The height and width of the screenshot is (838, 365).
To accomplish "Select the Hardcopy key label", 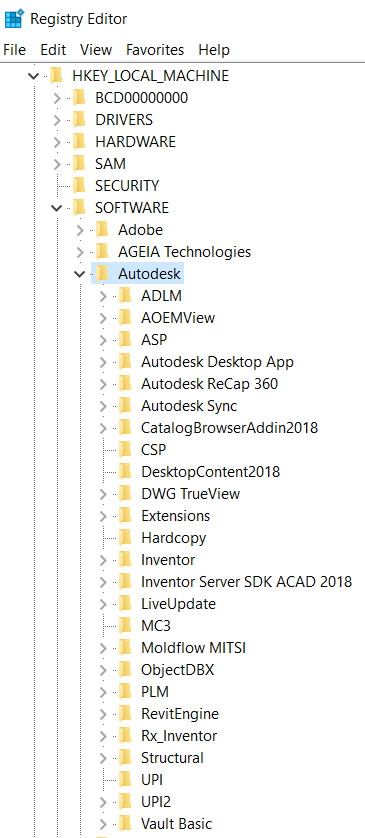I will (173, 538).
